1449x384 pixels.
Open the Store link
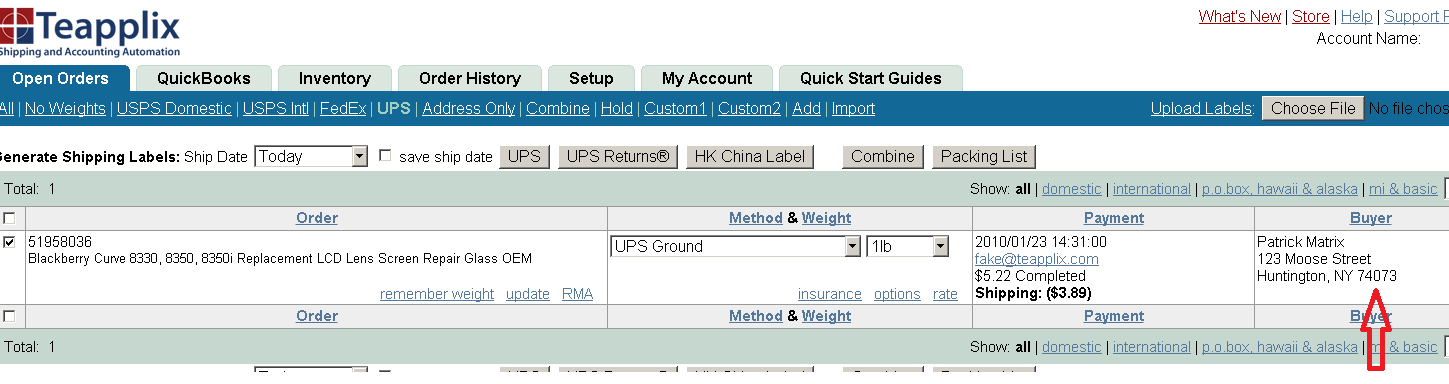pyautogui.click(x=1311, y=16)
